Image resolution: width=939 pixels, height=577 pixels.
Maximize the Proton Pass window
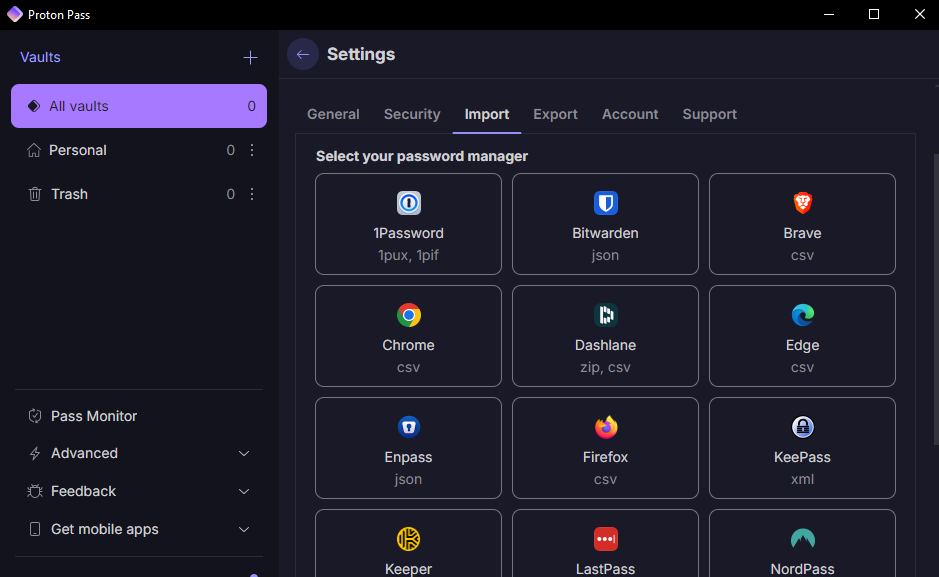pos(874,14)
